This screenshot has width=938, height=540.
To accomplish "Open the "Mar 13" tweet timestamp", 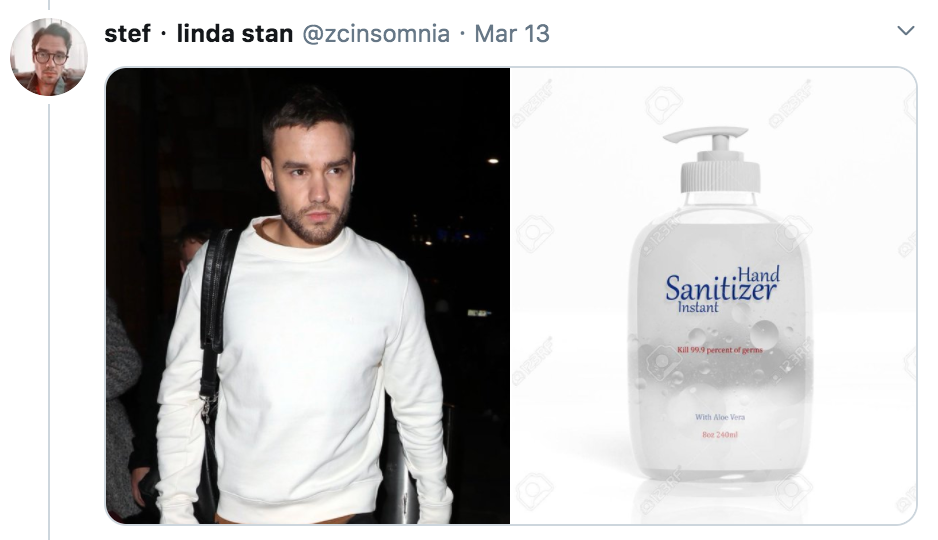I will tap(511, 33).
